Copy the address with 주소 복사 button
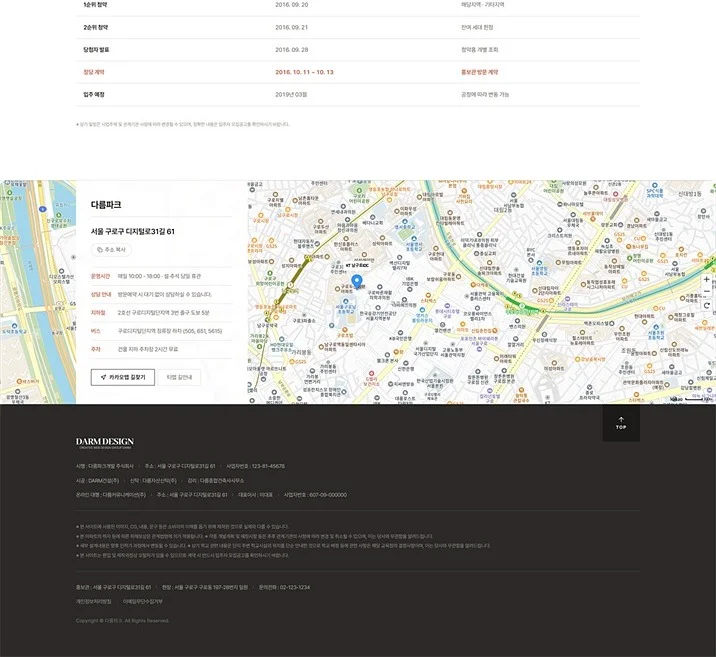 pyautogui.click(x=111, y=250)
